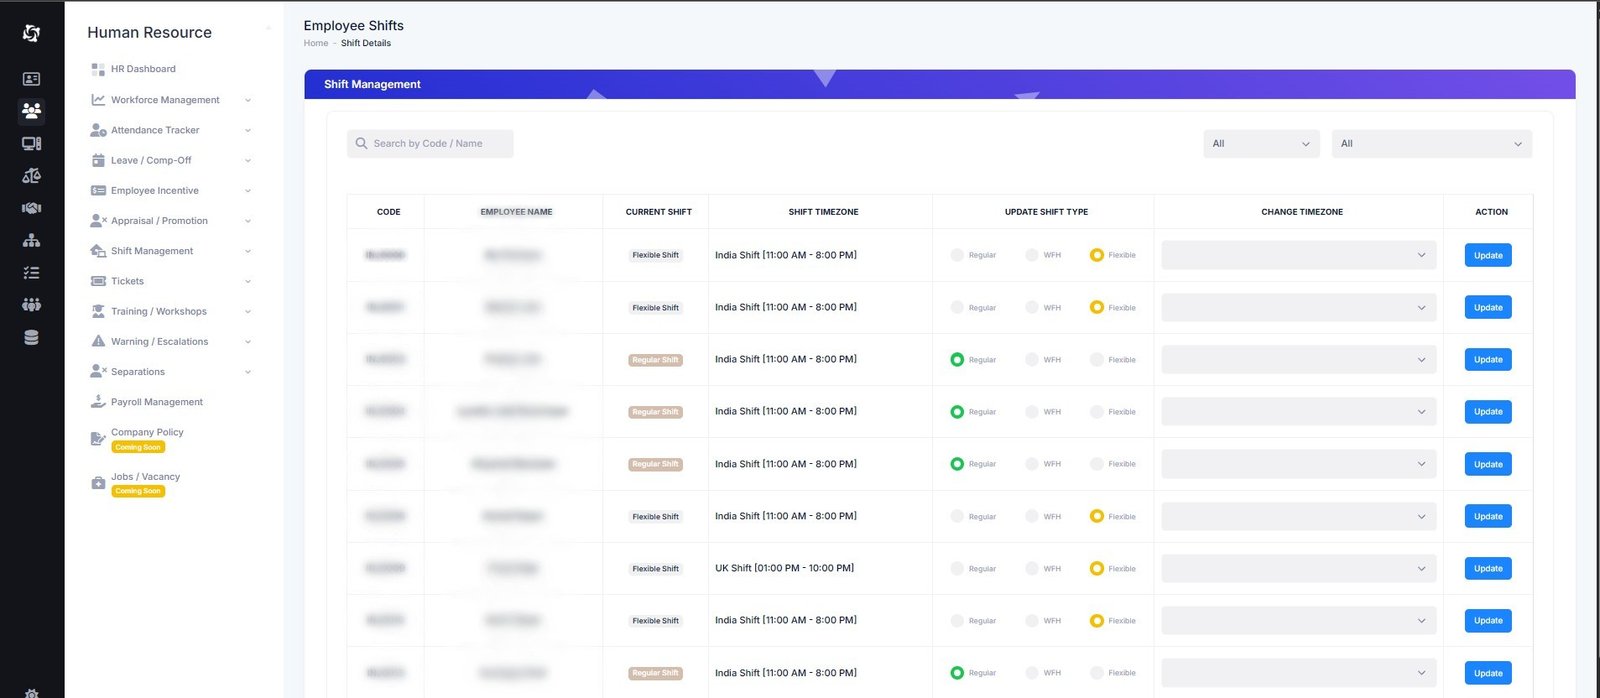Choose Flexible radio in third table row
Image resolution: width=1600 pixels, height=698 pixels.
1097,359
